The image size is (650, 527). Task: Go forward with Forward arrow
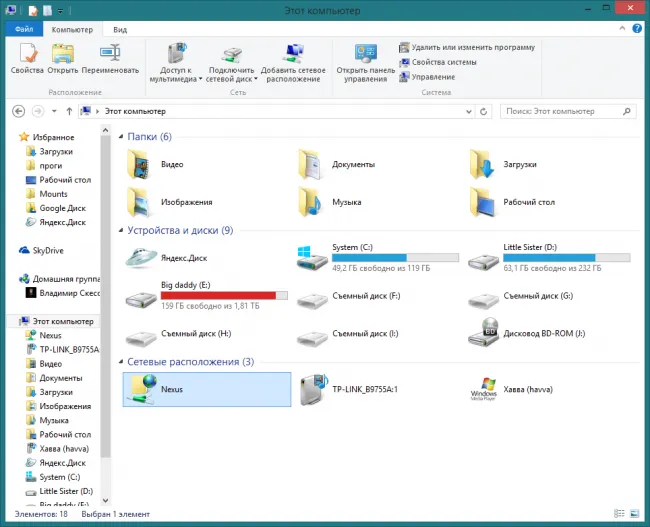coord(38,111)
